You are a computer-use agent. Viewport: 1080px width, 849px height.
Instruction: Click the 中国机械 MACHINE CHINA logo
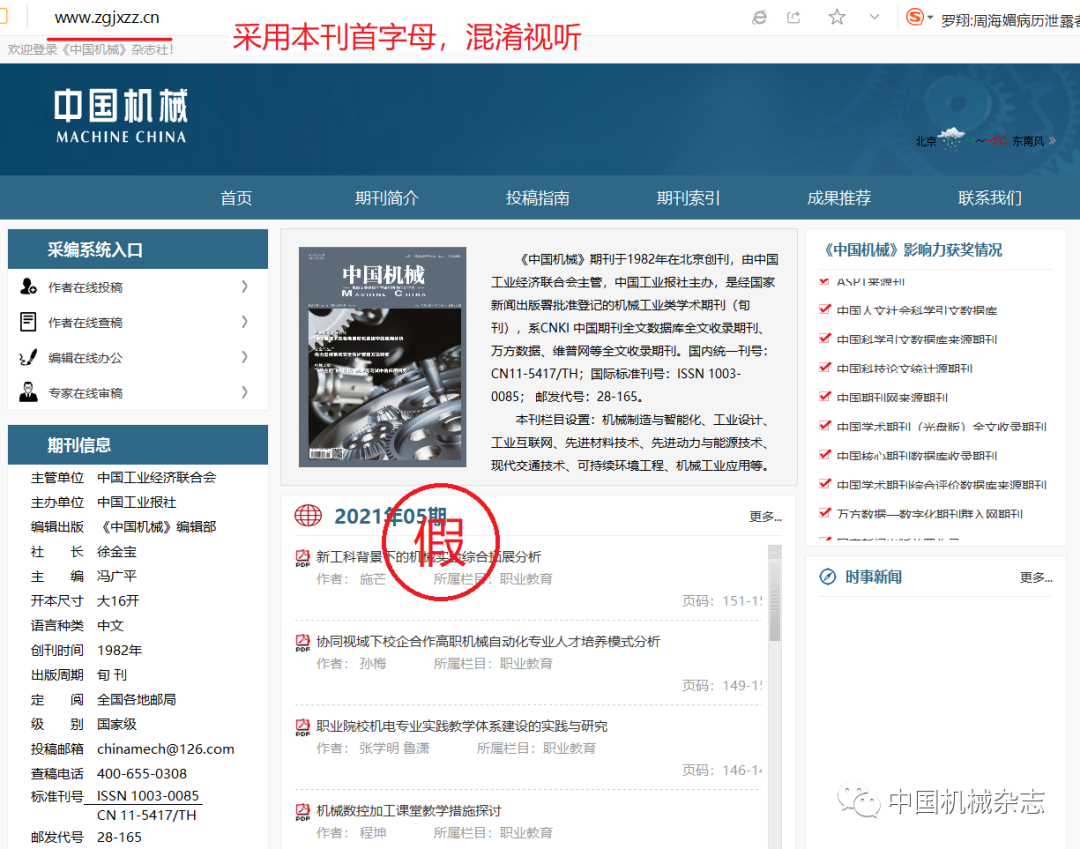pos(121,116)
